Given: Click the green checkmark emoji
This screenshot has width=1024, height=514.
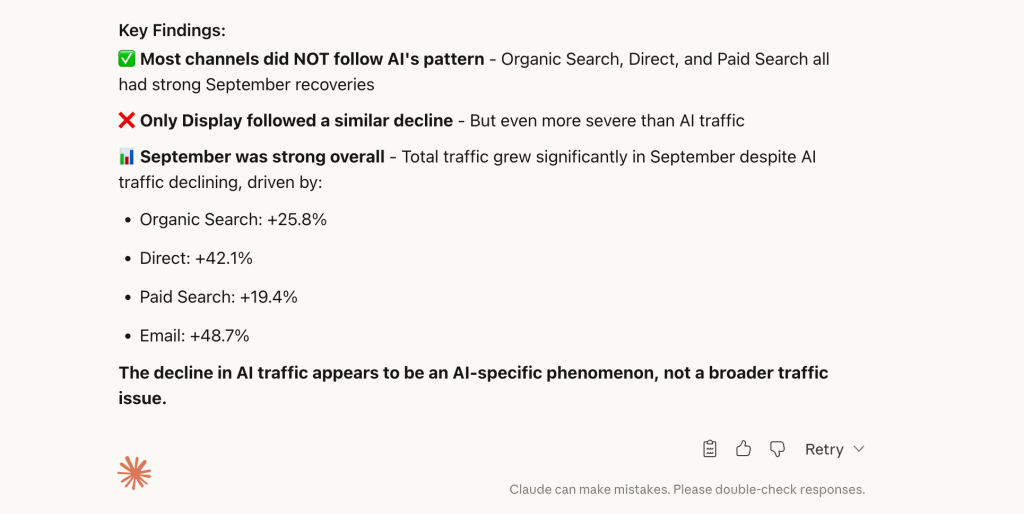Looking at the screenshot, I should (x=127, y=59).
